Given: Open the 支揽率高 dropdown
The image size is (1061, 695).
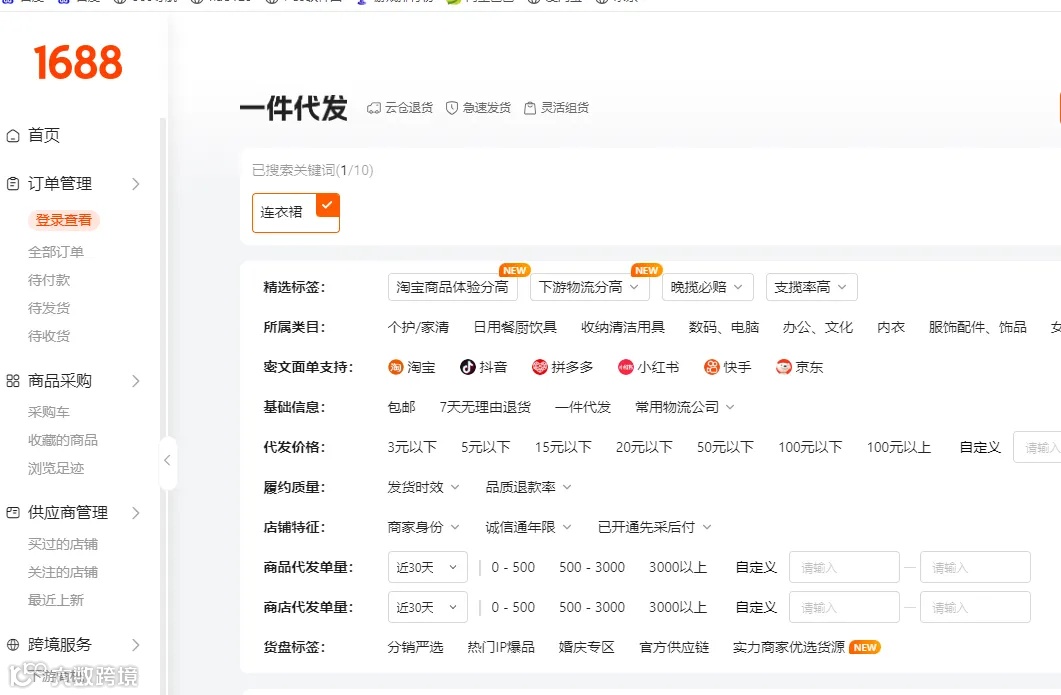Looking at the screenshot, I should 811,287.
